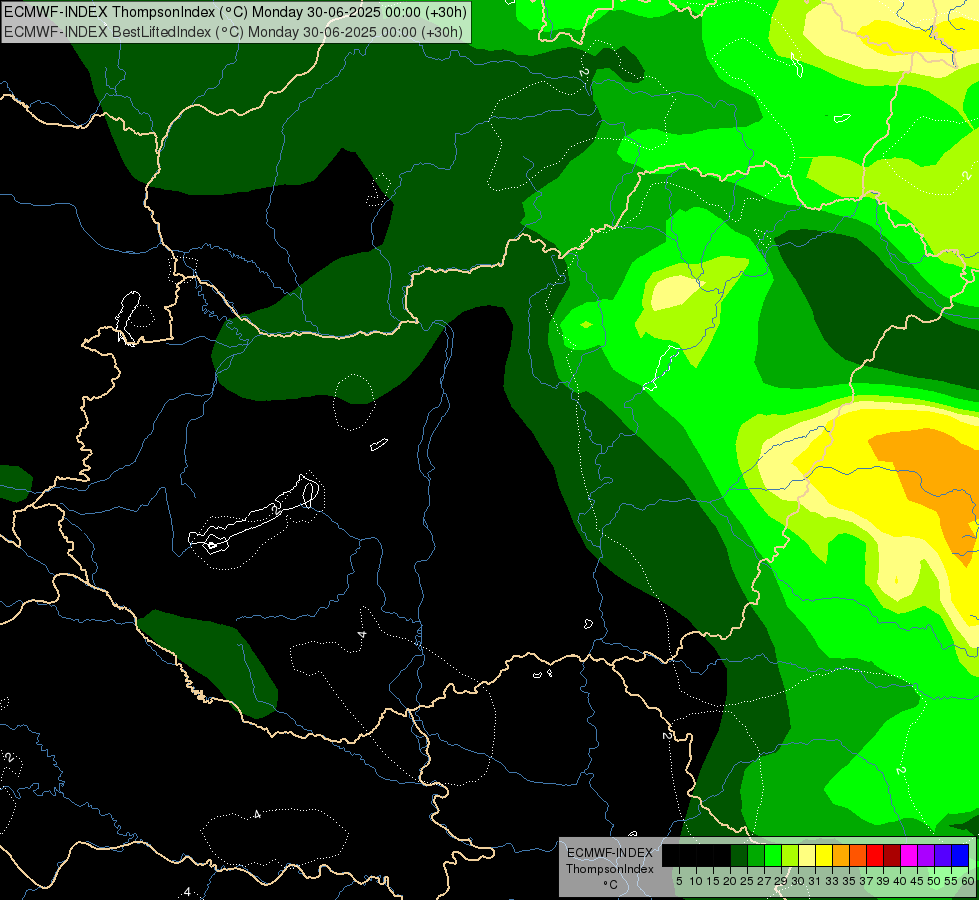Click the legend tick value 15
This screenshot has width=979, height=900.
[x=713, y=881]
